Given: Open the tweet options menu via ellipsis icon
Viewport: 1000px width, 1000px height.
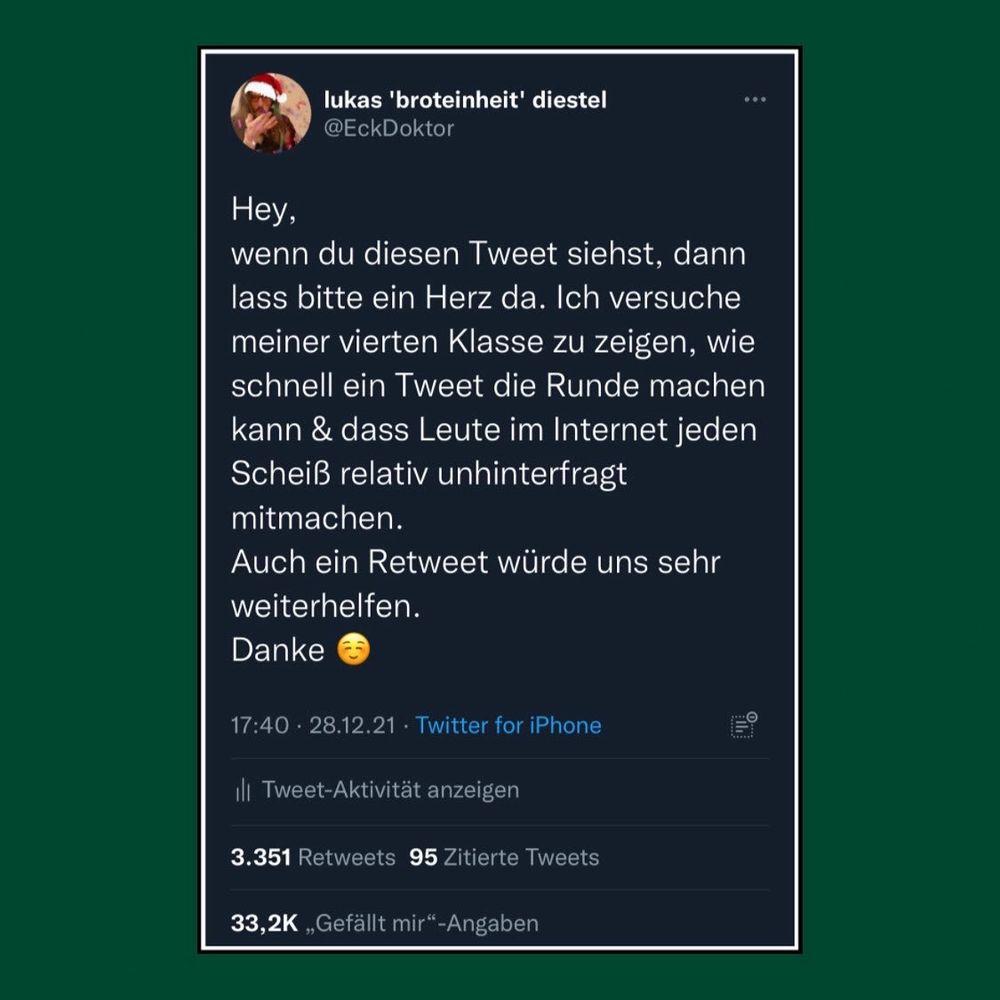Looking at the screenshot, I should point(755,98).
